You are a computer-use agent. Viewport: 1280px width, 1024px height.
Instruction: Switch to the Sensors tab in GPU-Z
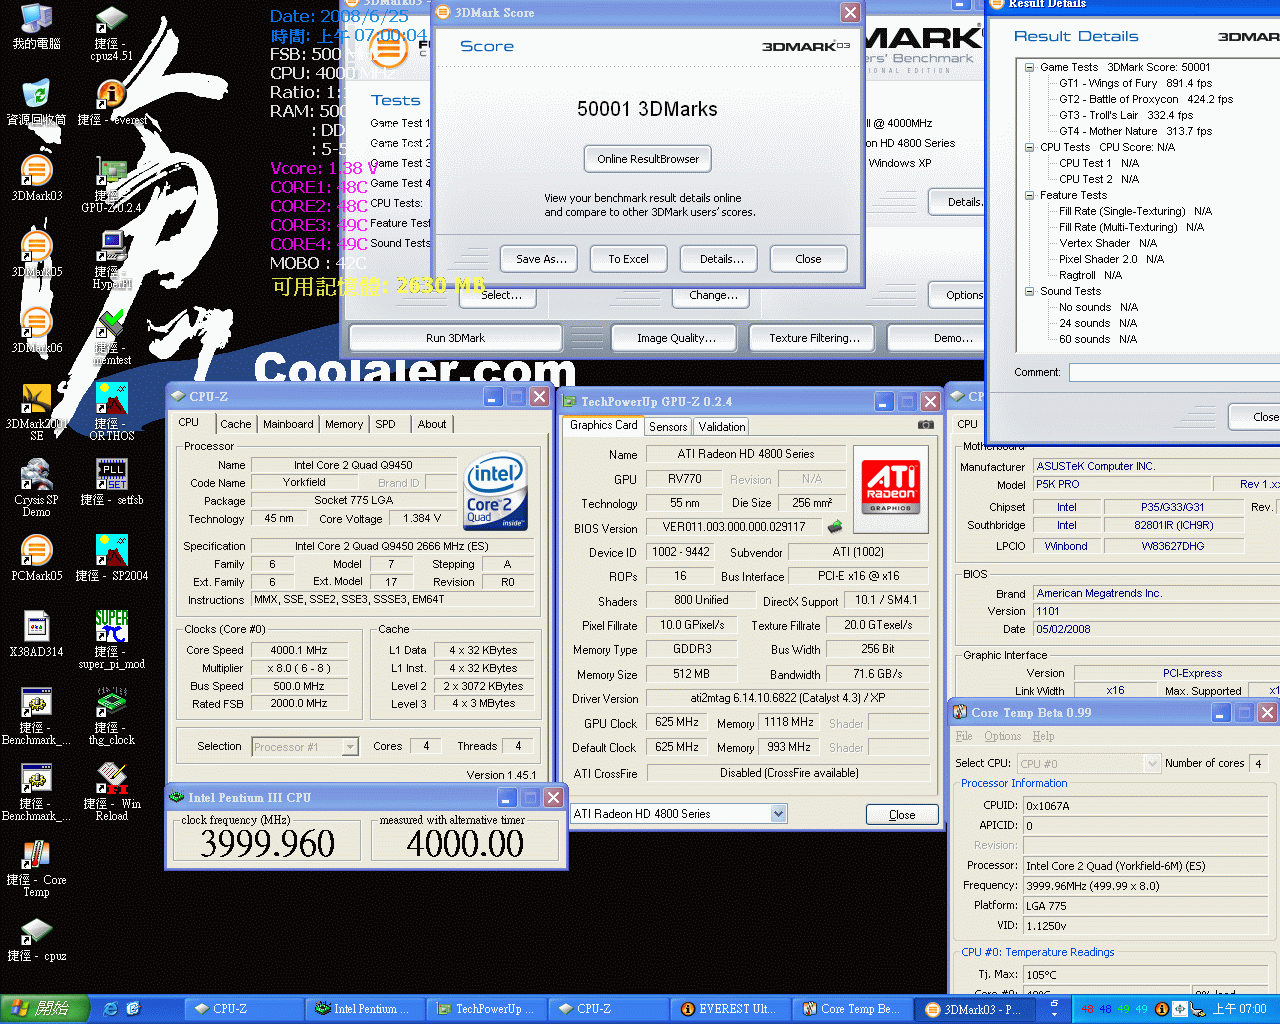[x=668, y=427]
